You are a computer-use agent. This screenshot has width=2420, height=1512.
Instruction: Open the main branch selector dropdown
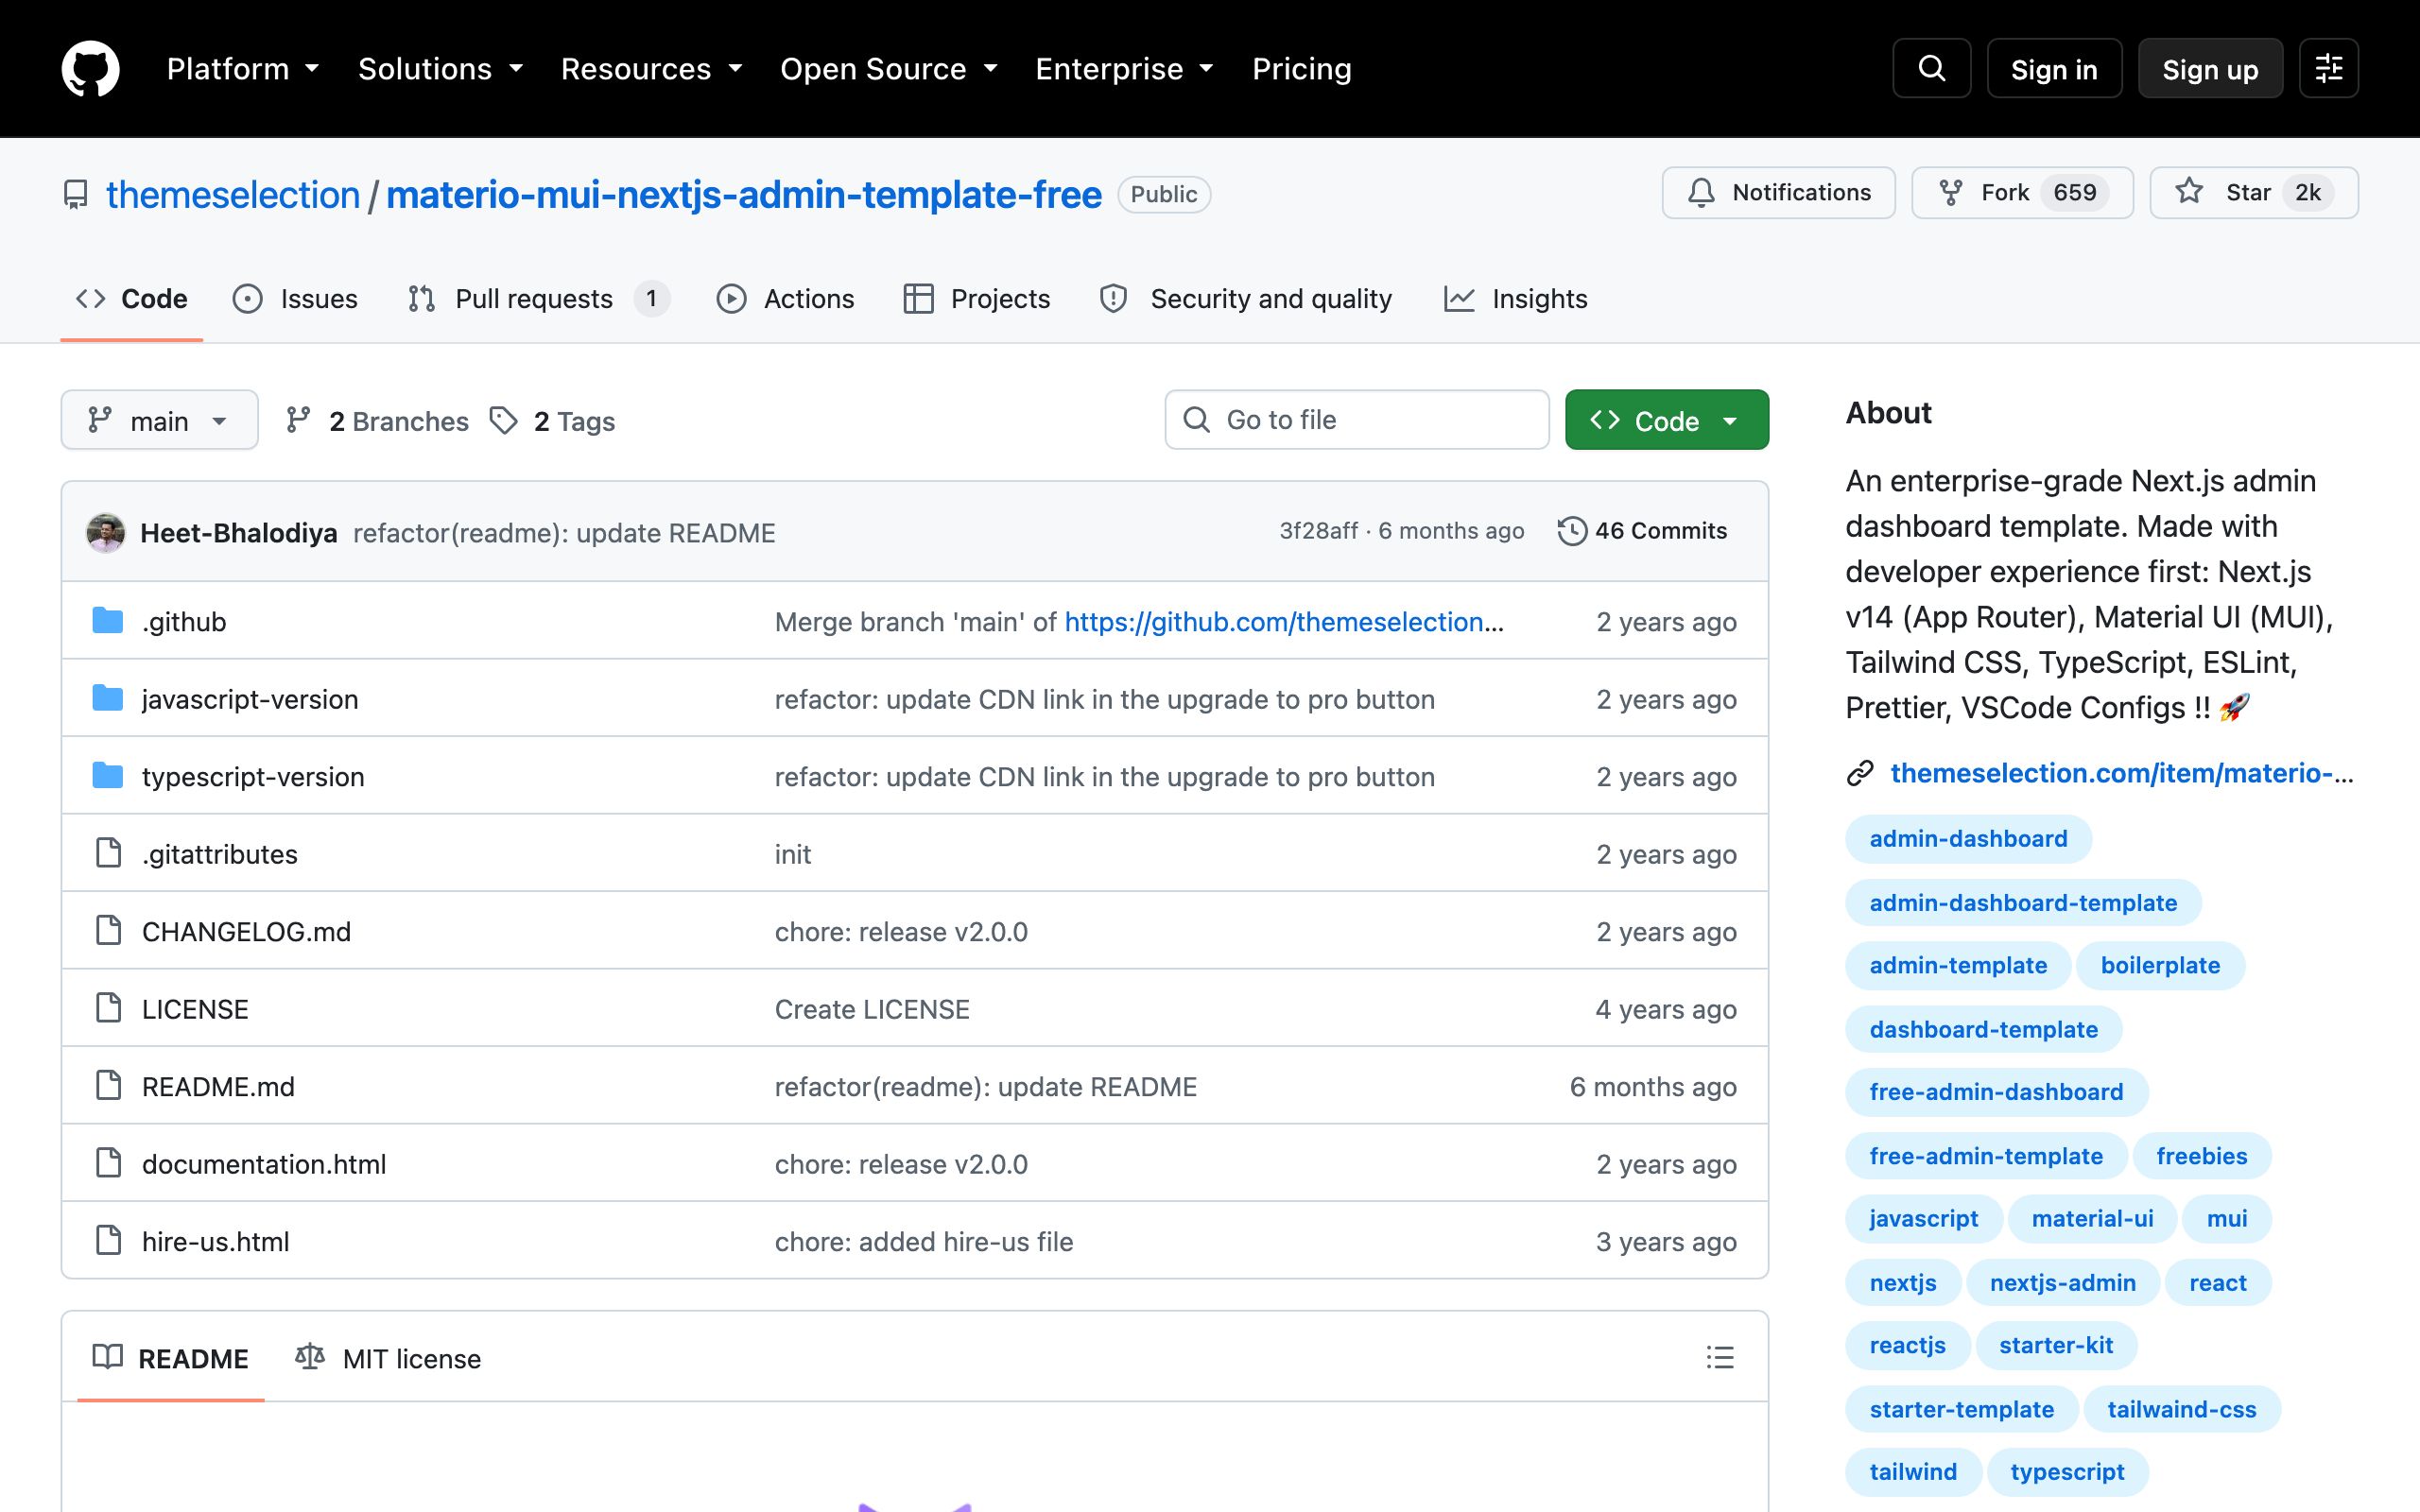pos(160,420)
